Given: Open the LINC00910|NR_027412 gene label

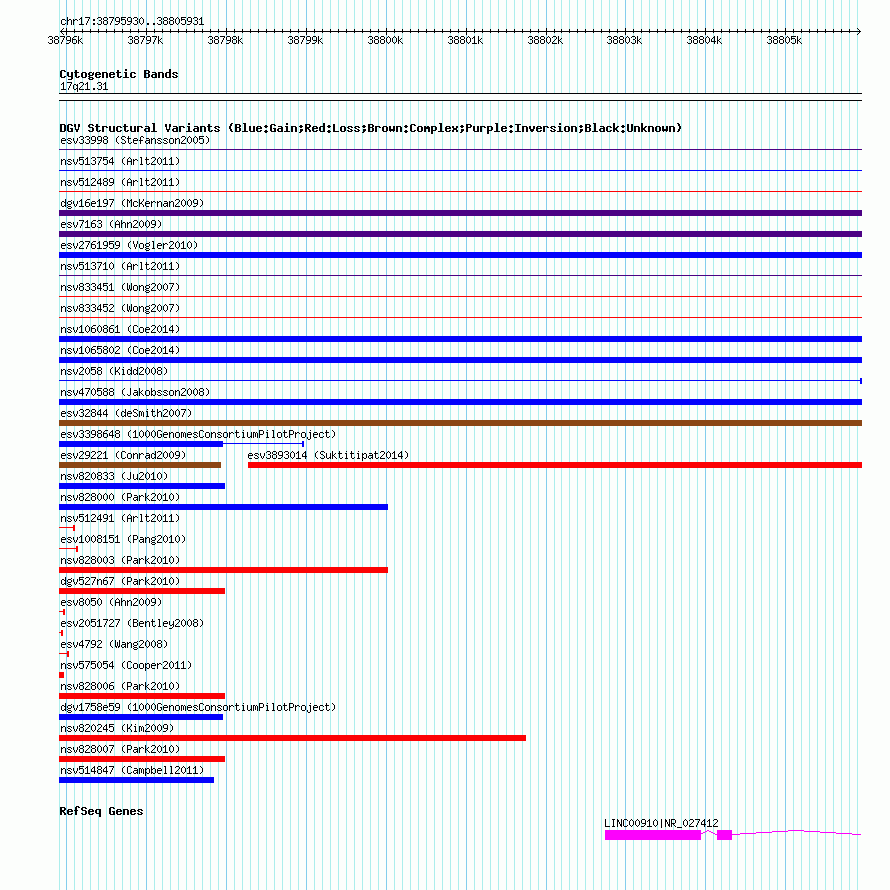Looking at the screenshot, I should click(x=661, y=823).
